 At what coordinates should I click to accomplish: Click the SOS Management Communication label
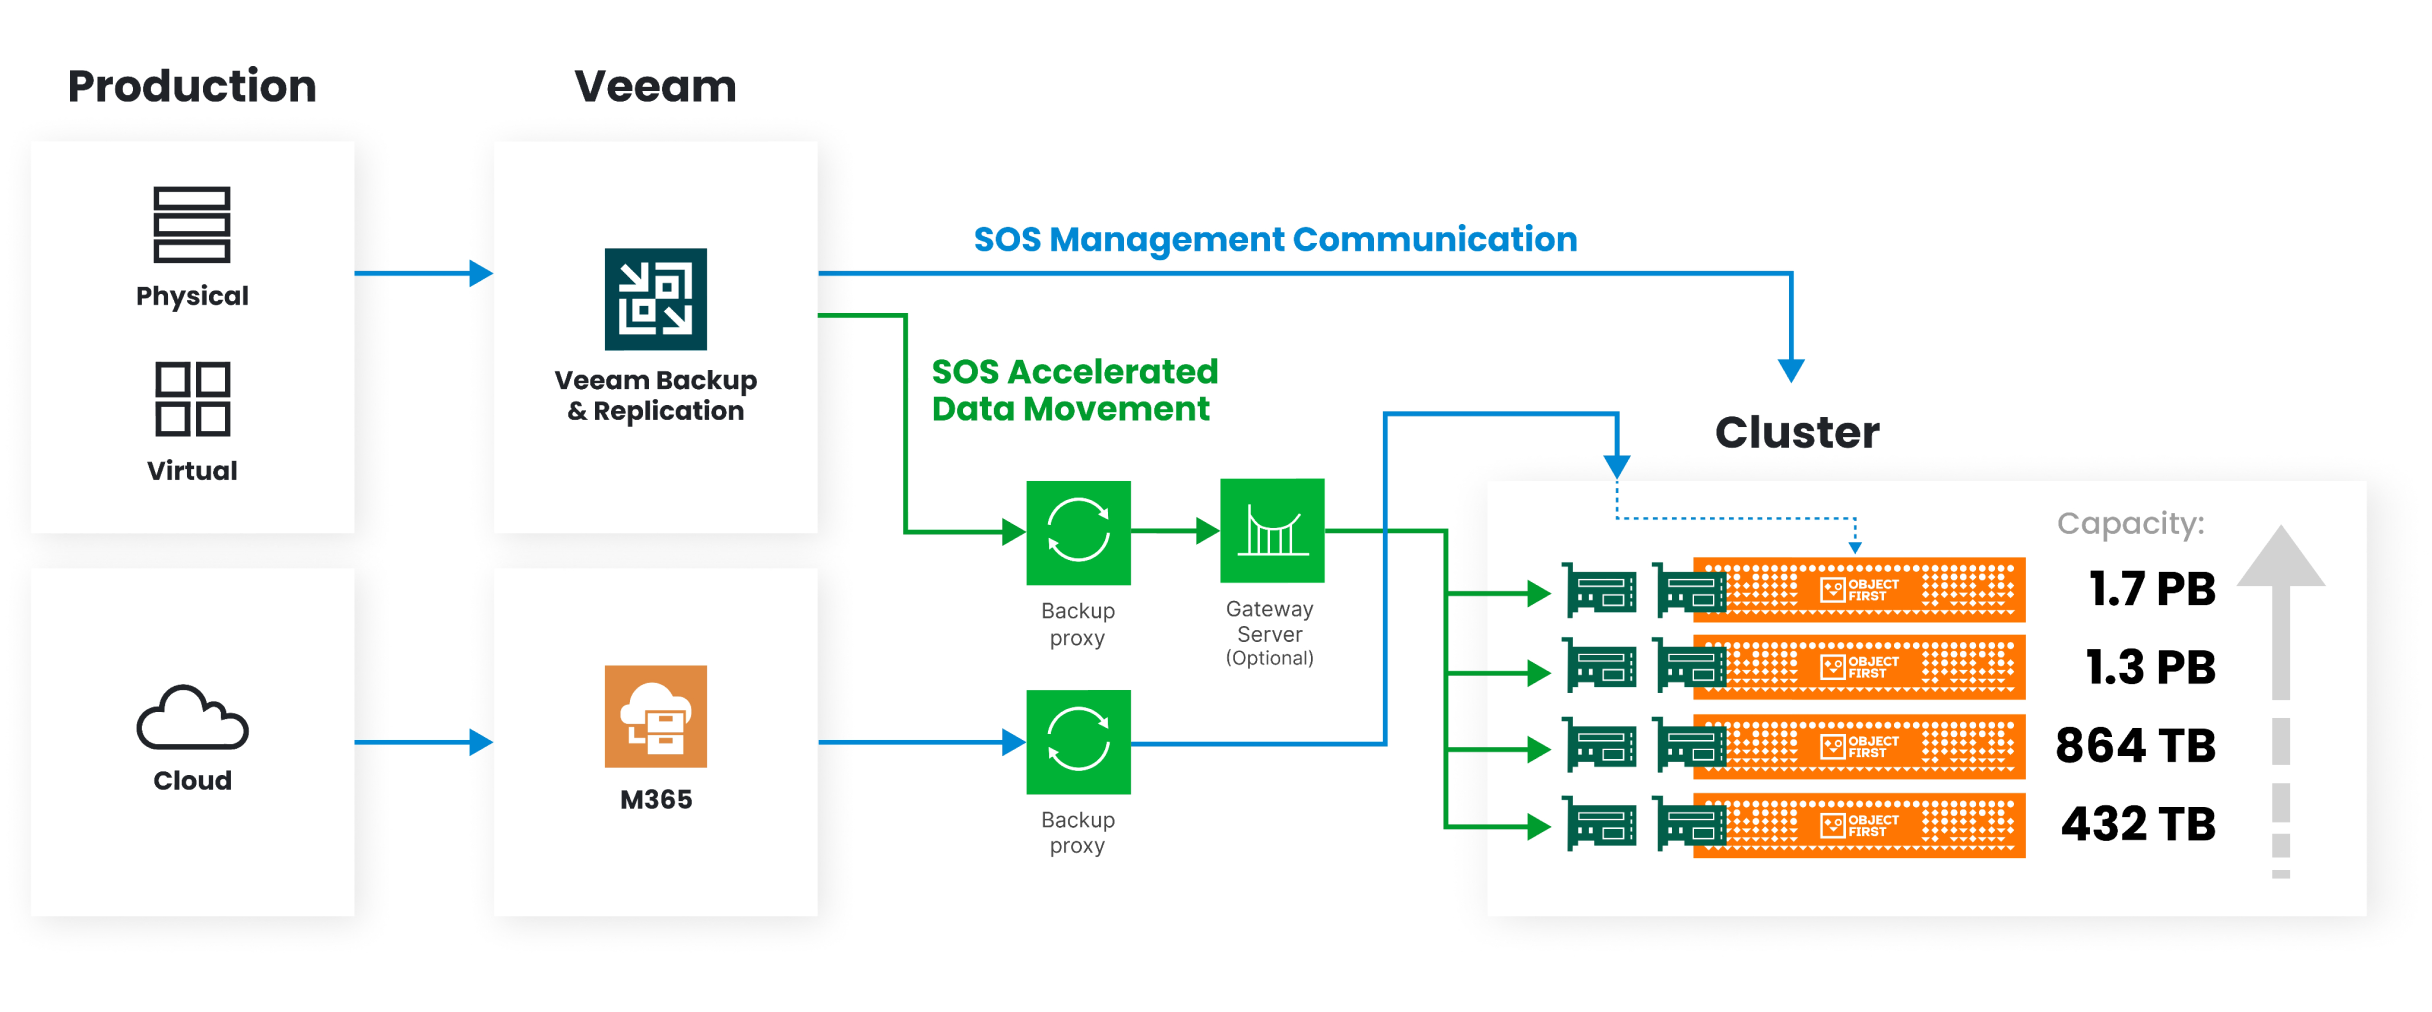tap(1275, 240)
